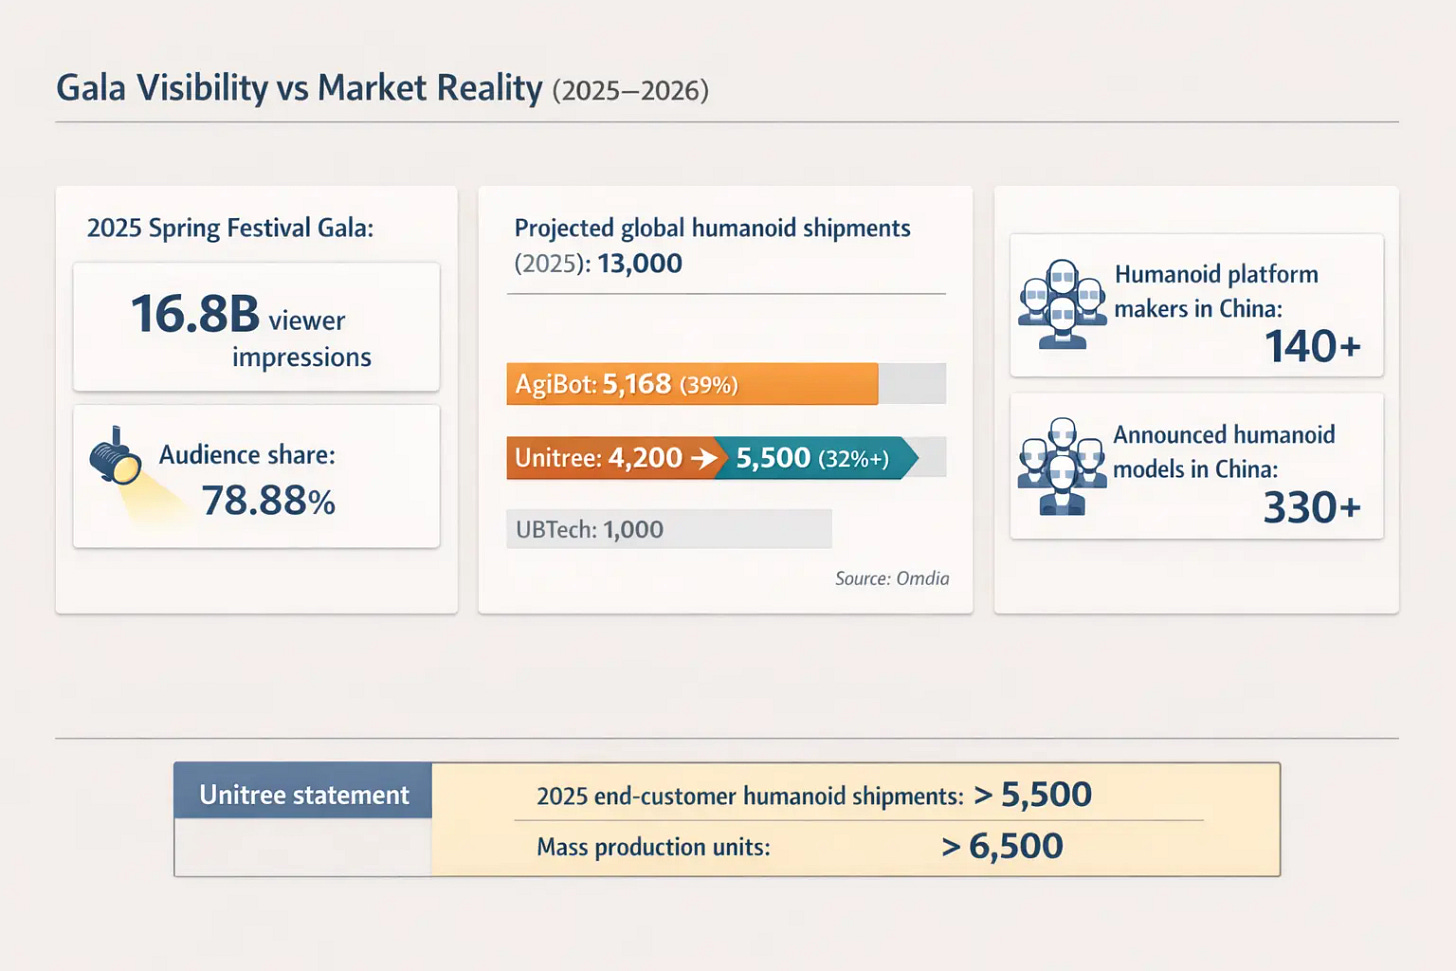
Task: Click the robot group icon next to Announced humanoid models
Action: 1062,466
